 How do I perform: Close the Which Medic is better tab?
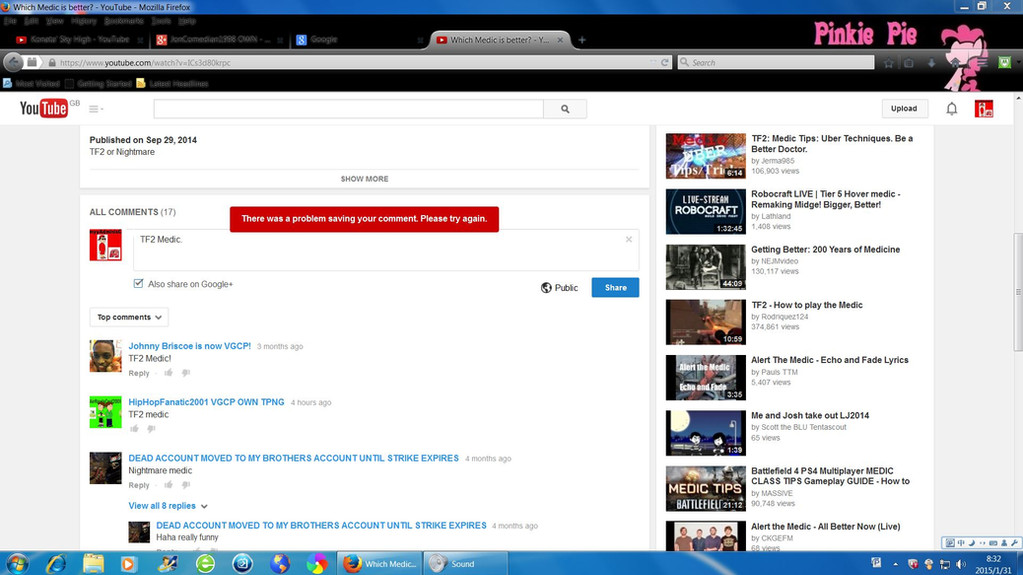560,40
